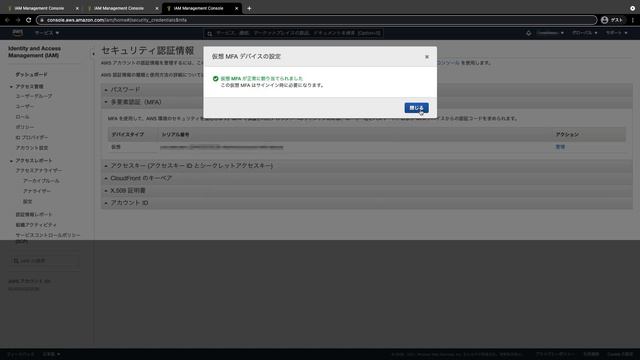The width and height of the screenshot is (640, 360).
Task: Click the green success check icon in dialog
Action: pos(216,78)
